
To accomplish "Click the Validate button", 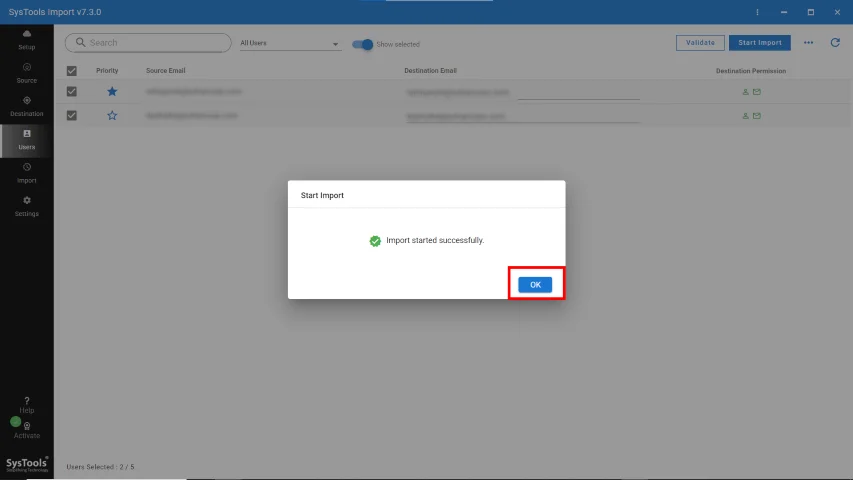I will point(700,42).
